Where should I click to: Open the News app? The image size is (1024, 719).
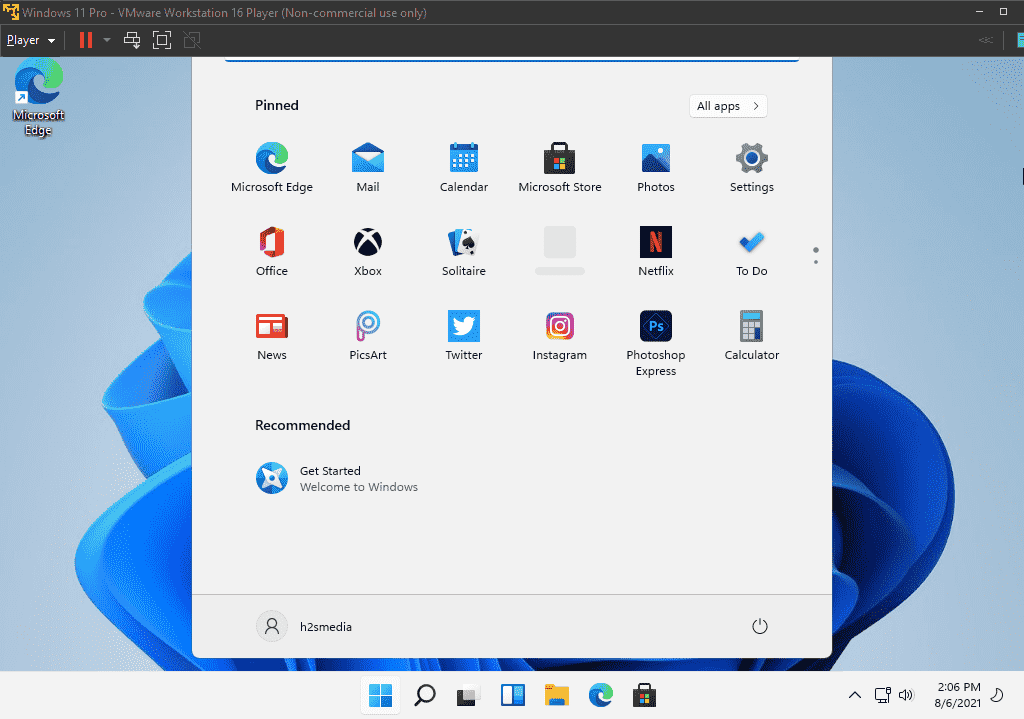point(272,336)
